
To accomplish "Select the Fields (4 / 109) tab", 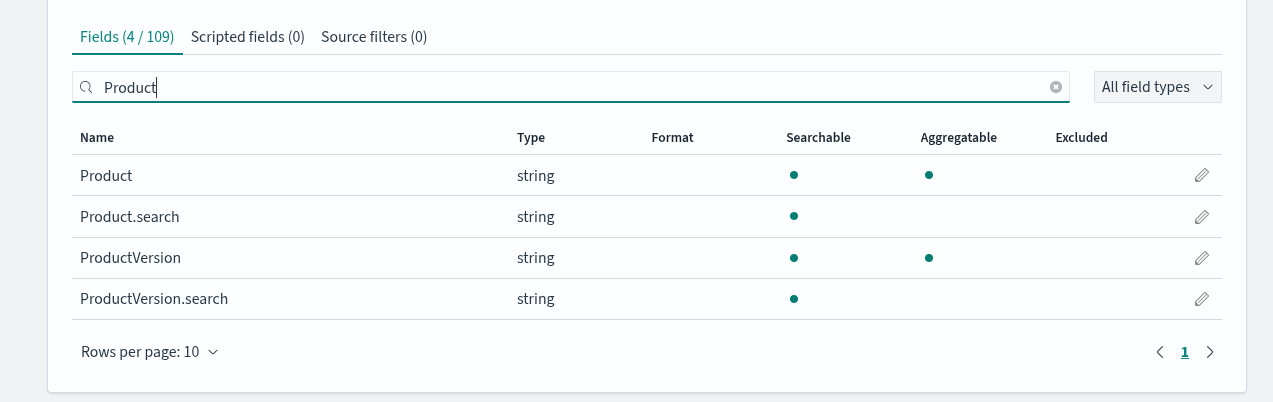I will 127,37.
